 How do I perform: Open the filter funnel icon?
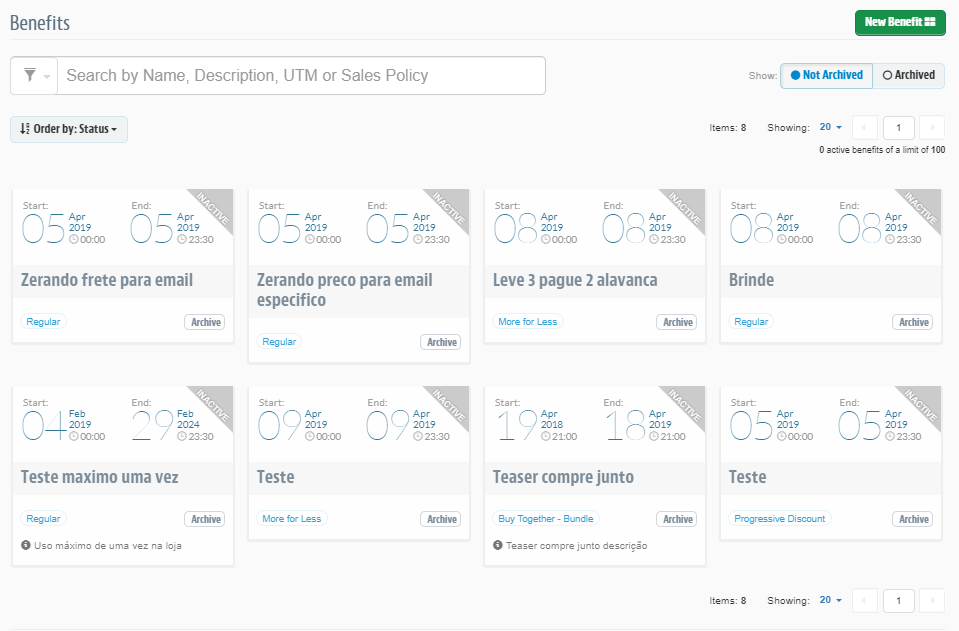[29, 75]
